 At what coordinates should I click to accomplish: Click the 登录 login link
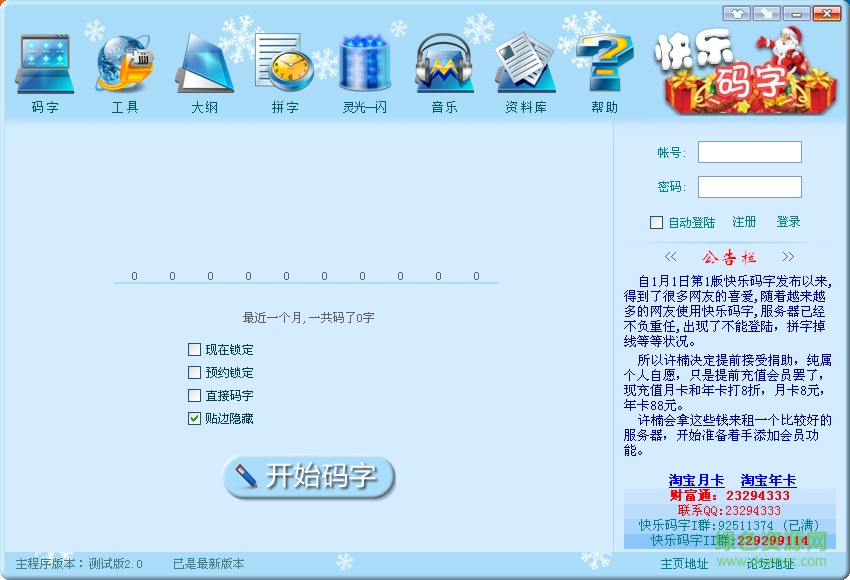pos(788,222)
